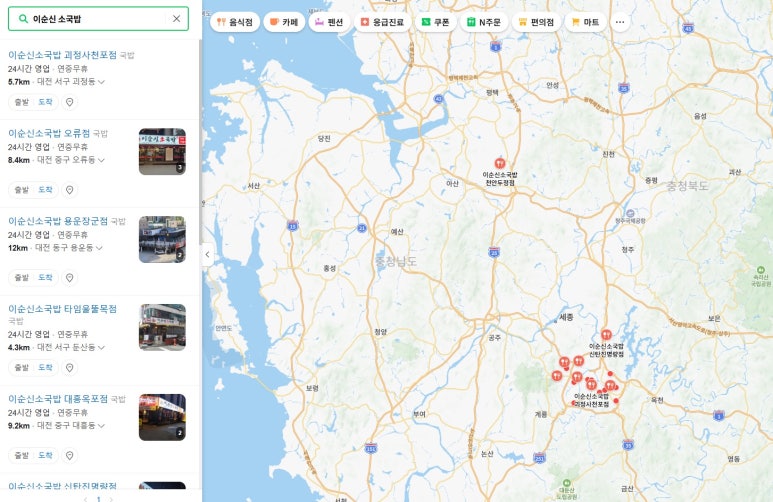773x502 pixels.
Task: Click the 이순신소국밥 괴정사천포점 map label
Action: pyautogui.click(x=592, y=400)
